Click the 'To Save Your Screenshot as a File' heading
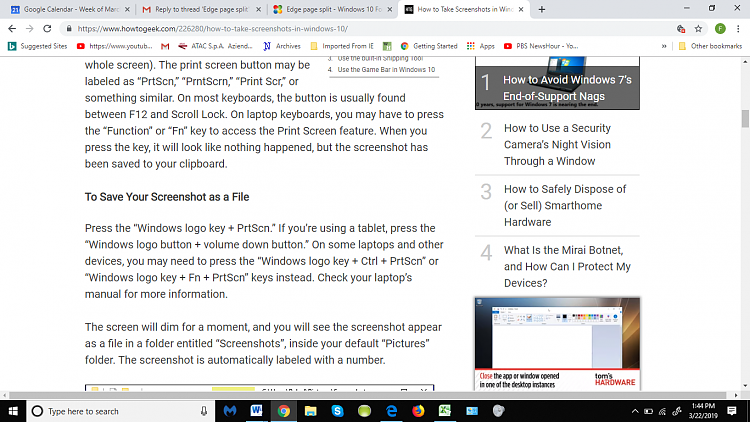 tap(167, 197)
